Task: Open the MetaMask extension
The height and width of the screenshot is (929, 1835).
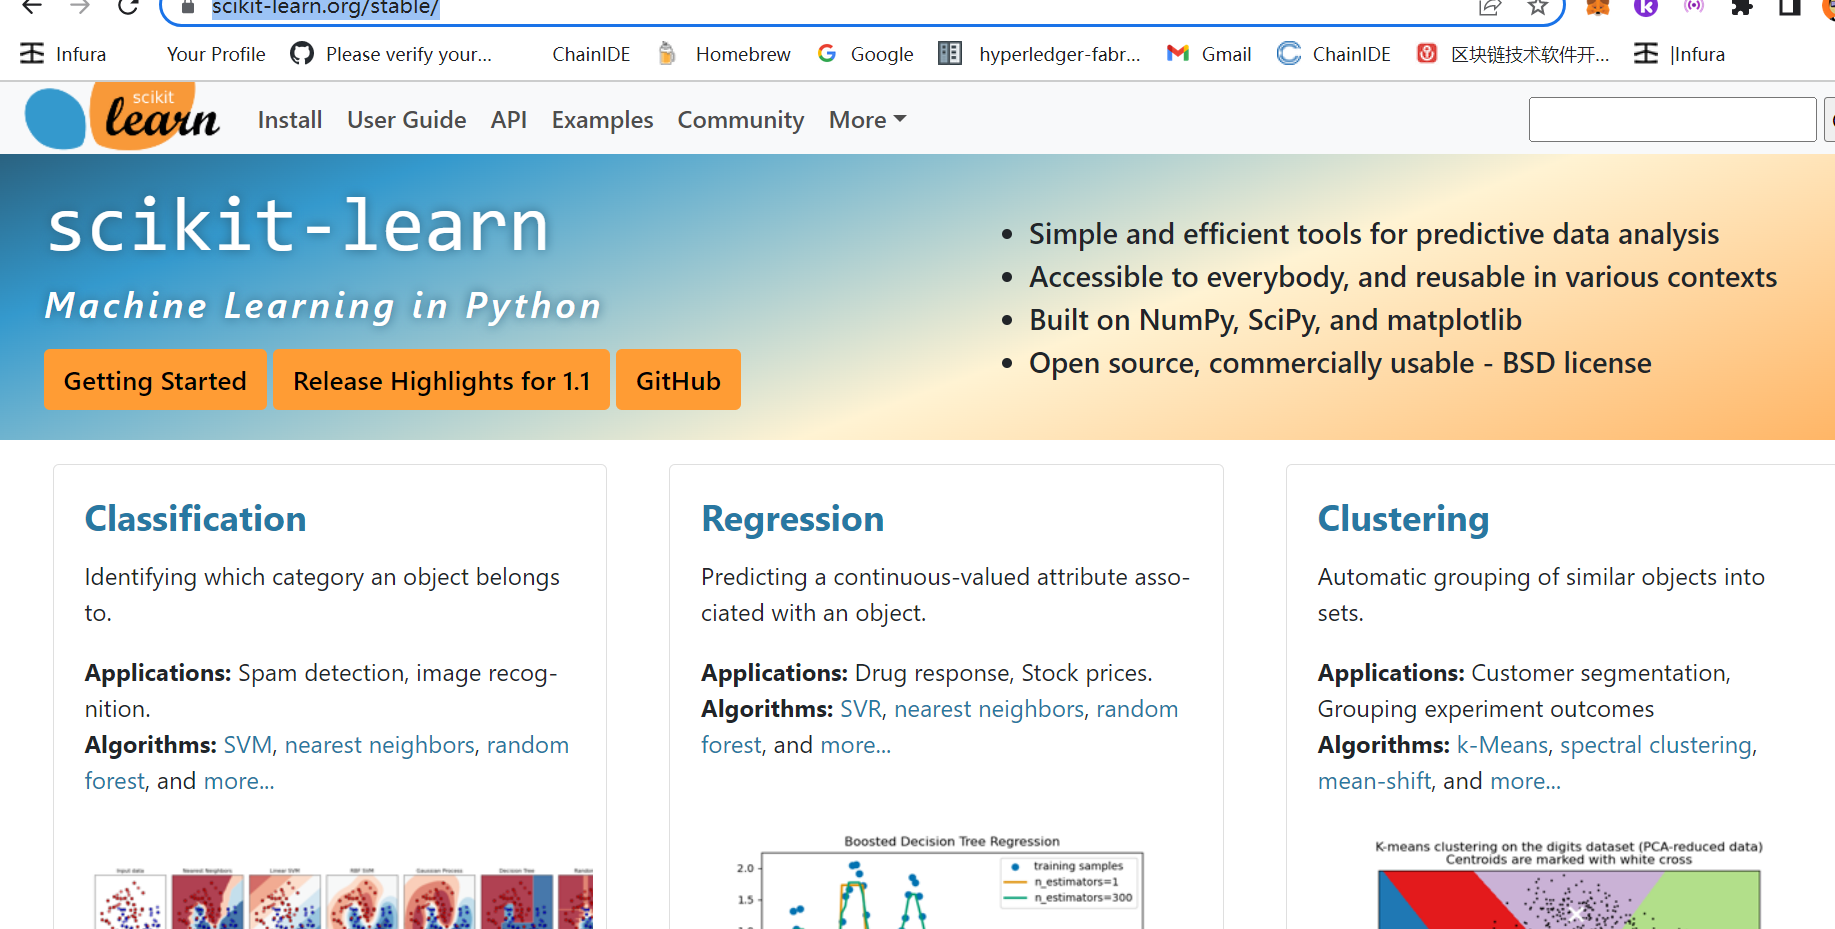Action: [x=1598, y=8]
